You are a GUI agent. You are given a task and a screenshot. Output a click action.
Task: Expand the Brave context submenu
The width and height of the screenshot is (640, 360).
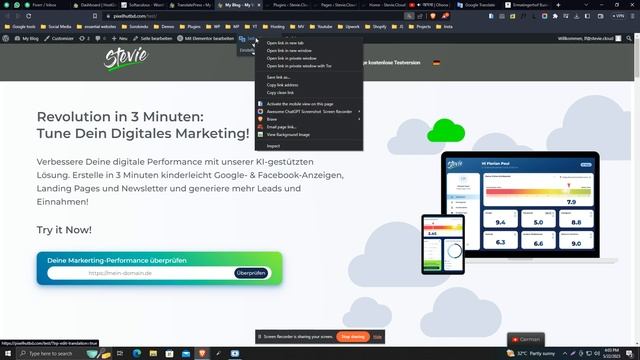click(309, 119)
